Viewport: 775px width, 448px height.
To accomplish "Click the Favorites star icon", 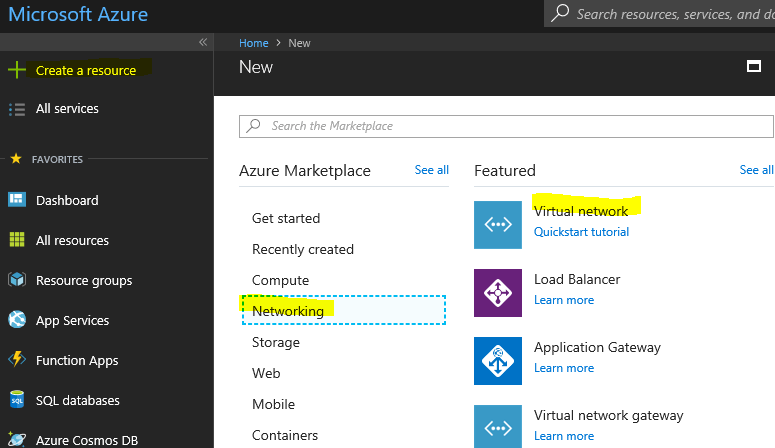I will tap(16, 159).
